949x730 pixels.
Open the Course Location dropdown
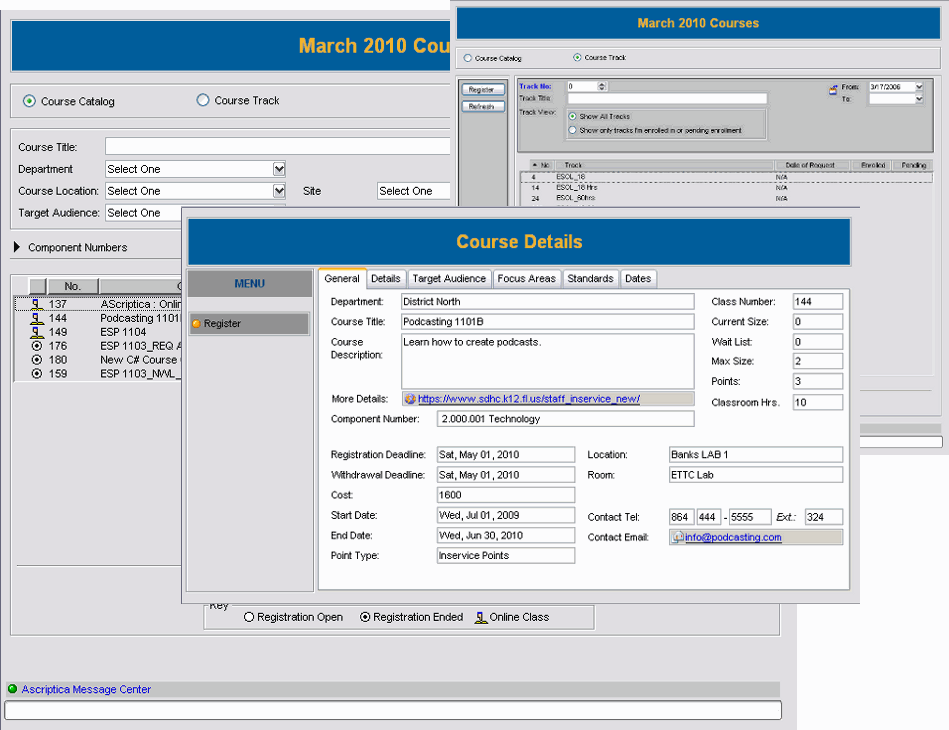tap(279, 191)
